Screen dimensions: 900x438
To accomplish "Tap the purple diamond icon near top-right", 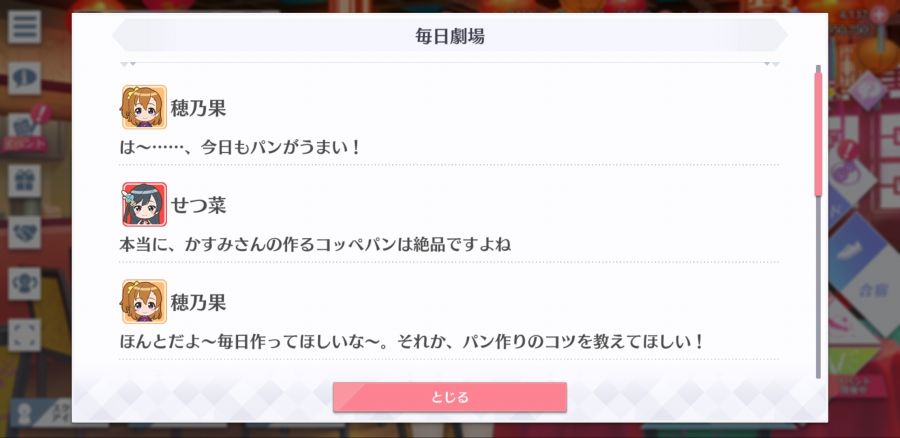I will (868, 91).
